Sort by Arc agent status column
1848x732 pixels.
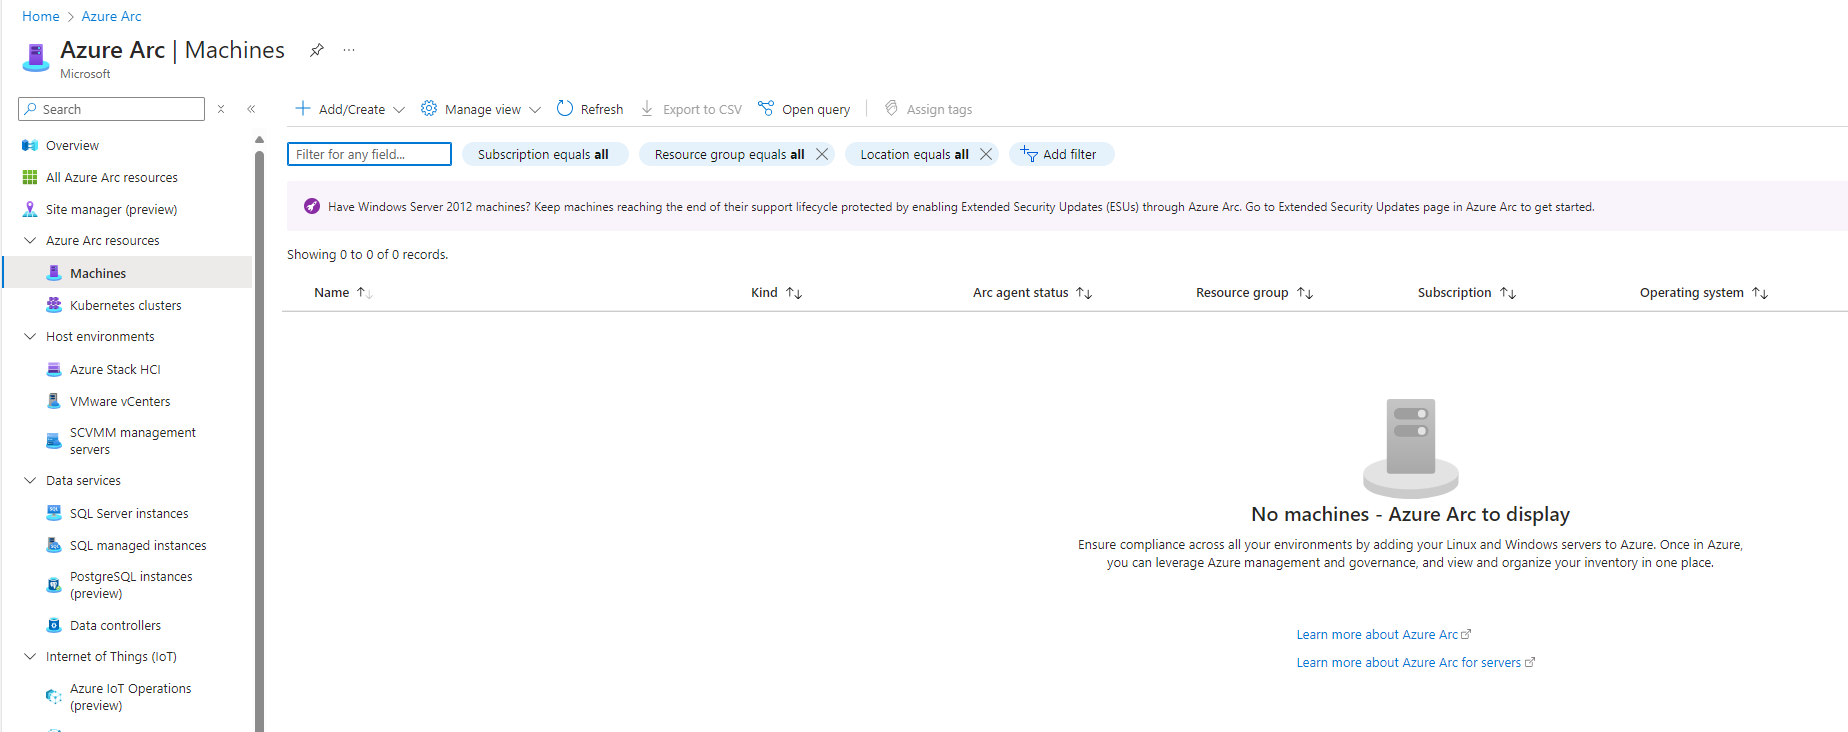1032,292
